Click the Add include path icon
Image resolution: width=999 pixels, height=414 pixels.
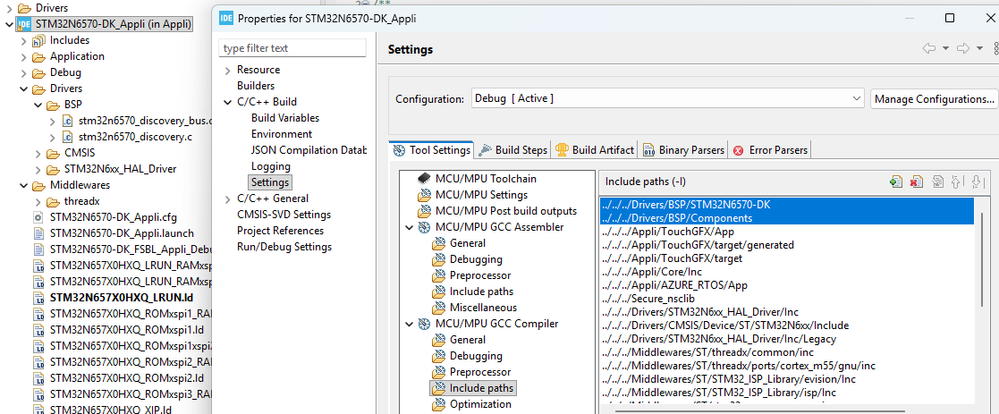tap(896, 182)
